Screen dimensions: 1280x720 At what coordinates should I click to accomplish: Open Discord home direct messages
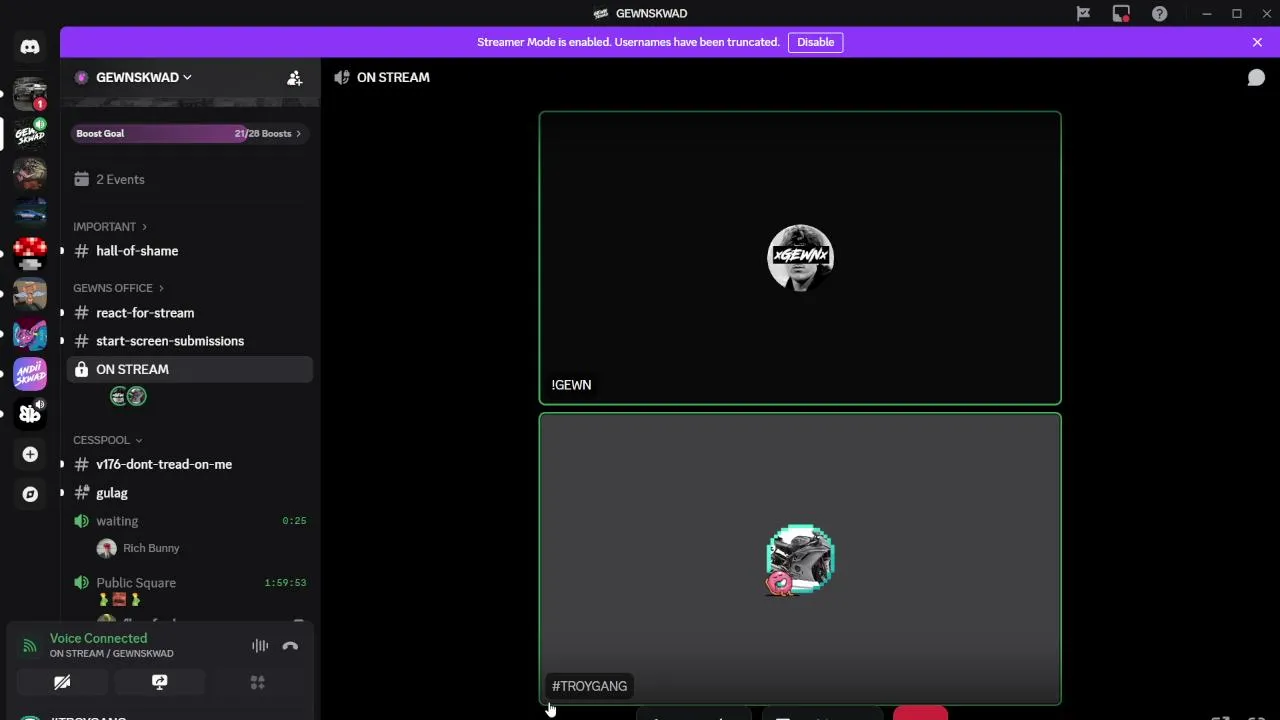(x=30, y=47)
